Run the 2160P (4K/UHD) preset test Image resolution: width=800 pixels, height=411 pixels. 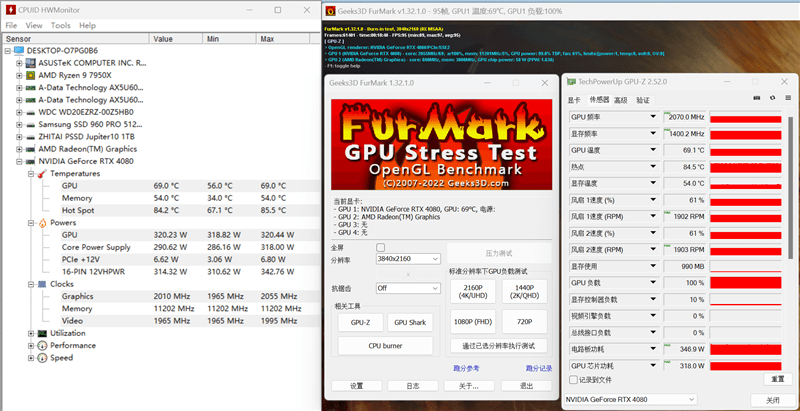473,292
